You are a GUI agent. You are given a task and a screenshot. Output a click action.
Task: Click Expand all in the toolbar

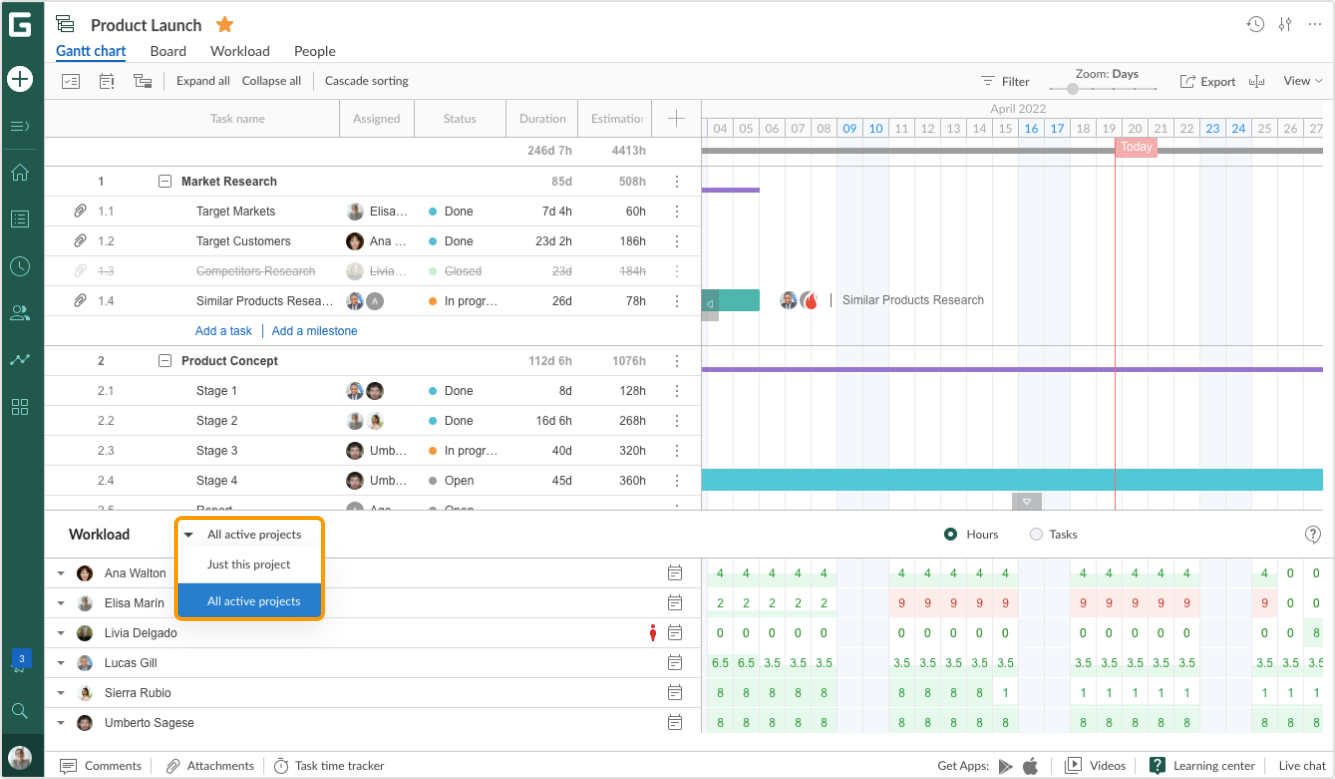coord(203,81)
